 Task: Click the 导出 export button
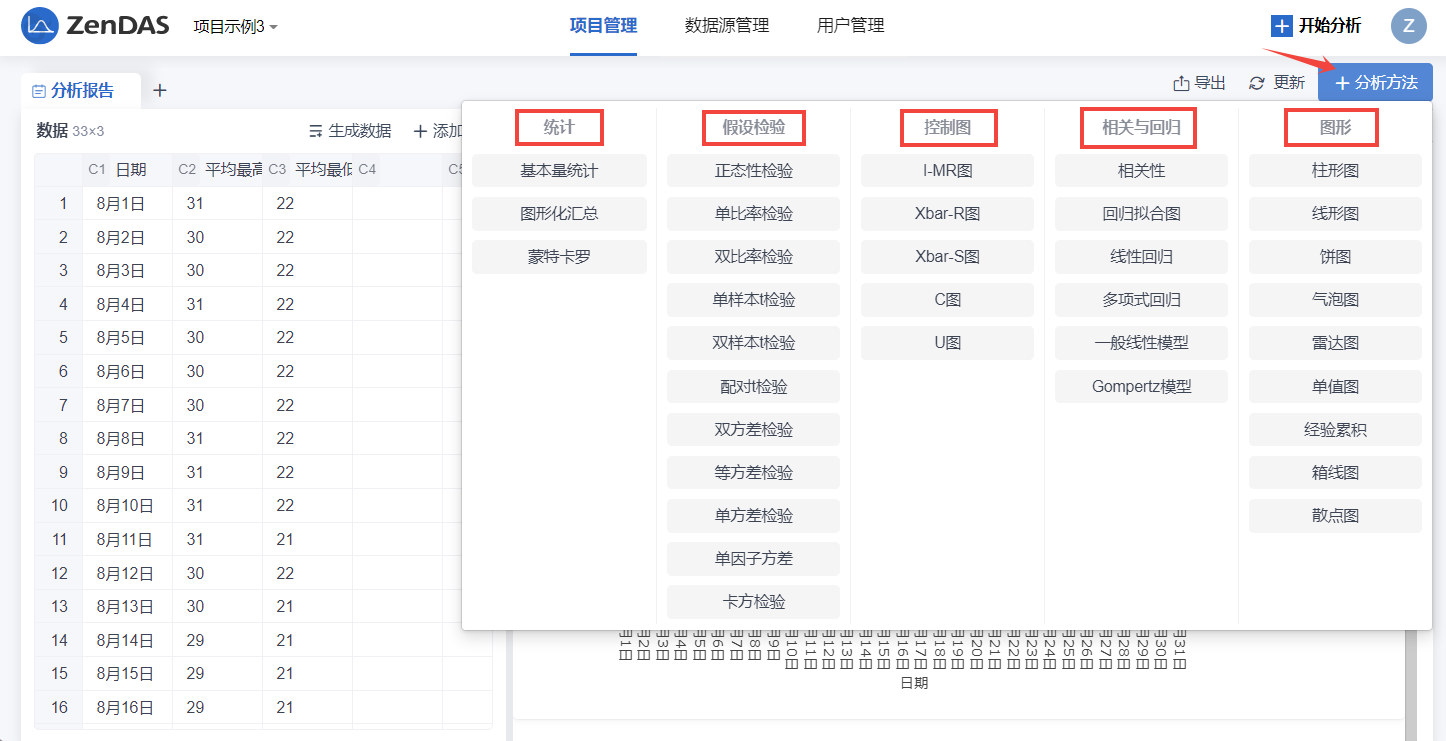click(1199, 83)
